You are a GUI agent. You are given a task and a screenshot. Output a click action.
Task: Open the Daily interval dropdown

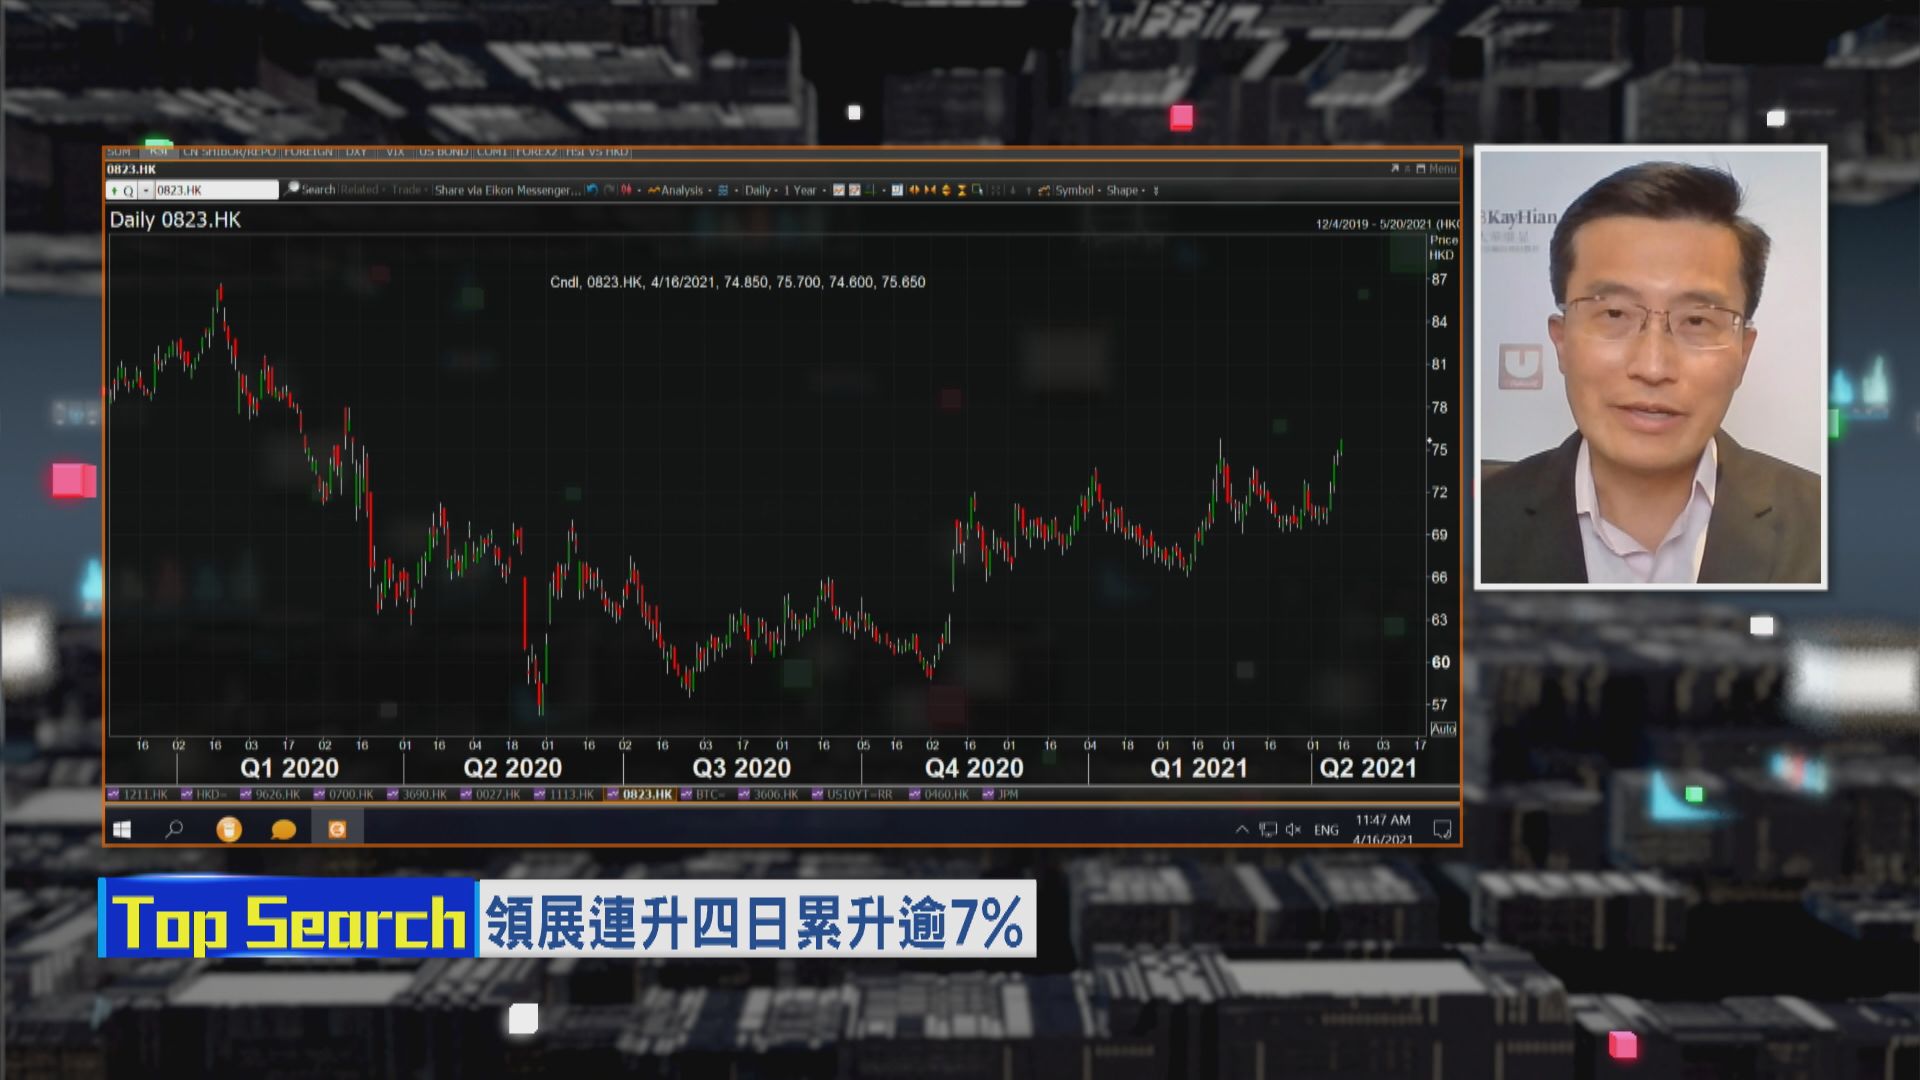(x=757, y=190)
